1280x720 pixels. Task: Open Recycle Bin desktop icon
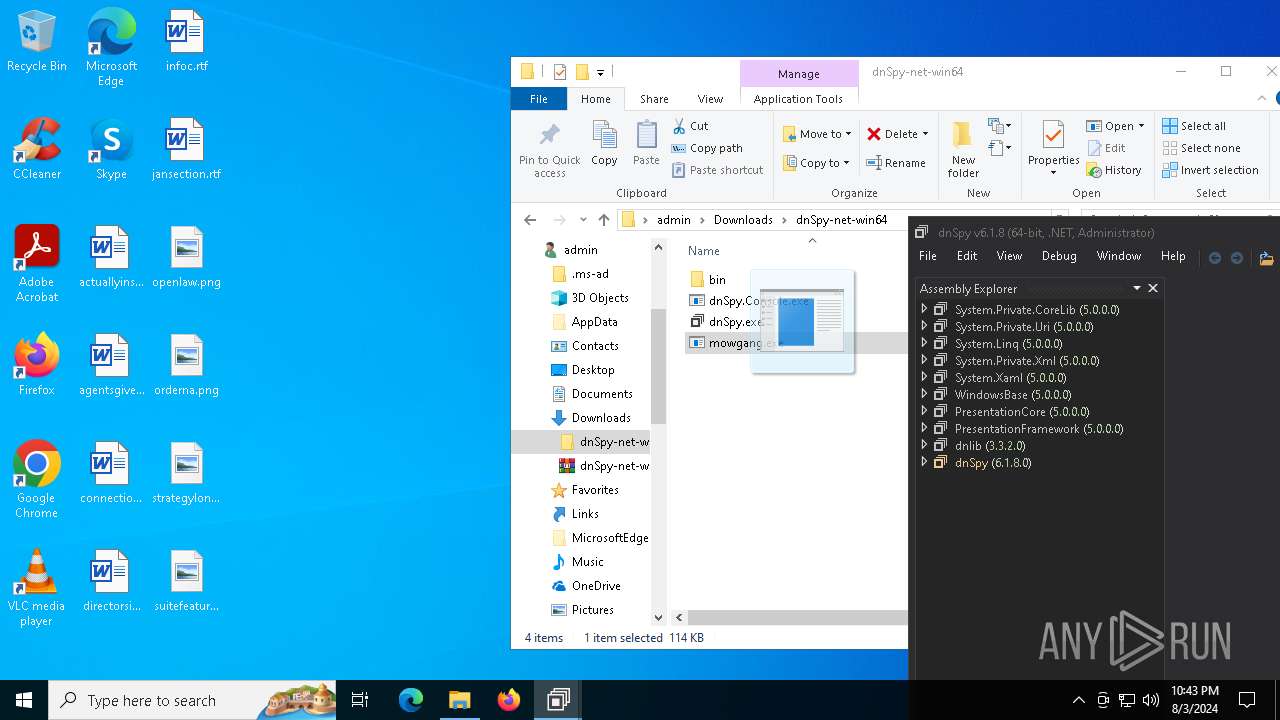coord(37,42)
